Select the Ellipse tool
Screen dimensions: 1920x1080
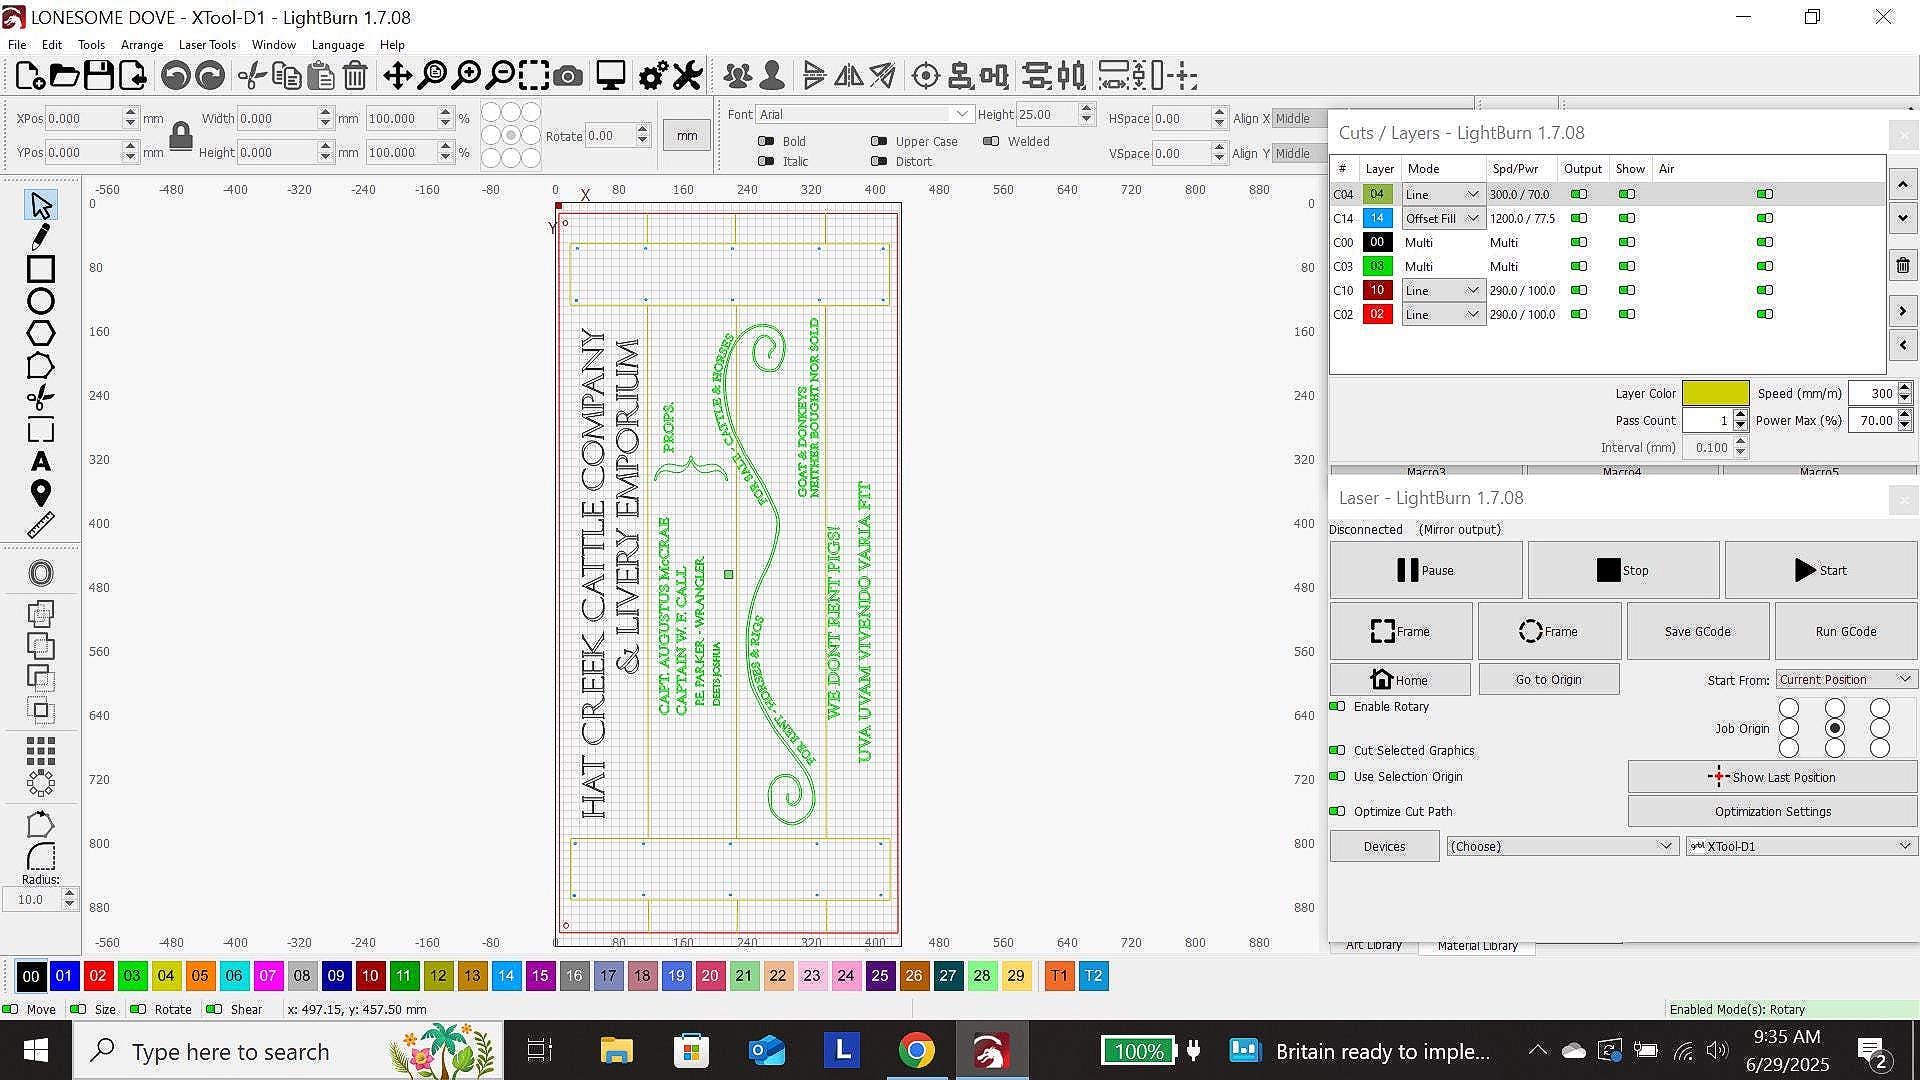[41, 301]
